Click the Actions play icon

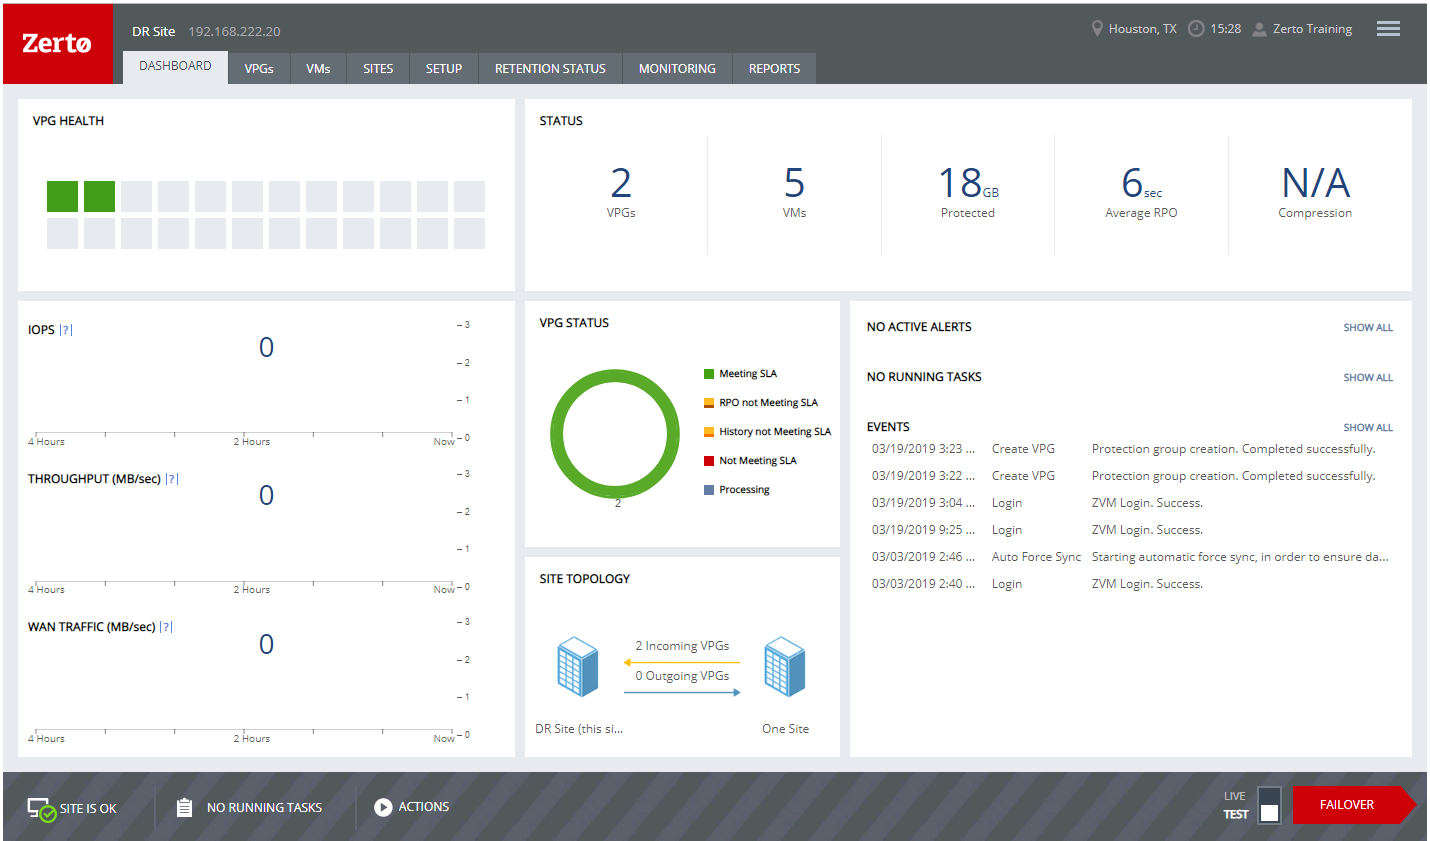click(383, 807)
